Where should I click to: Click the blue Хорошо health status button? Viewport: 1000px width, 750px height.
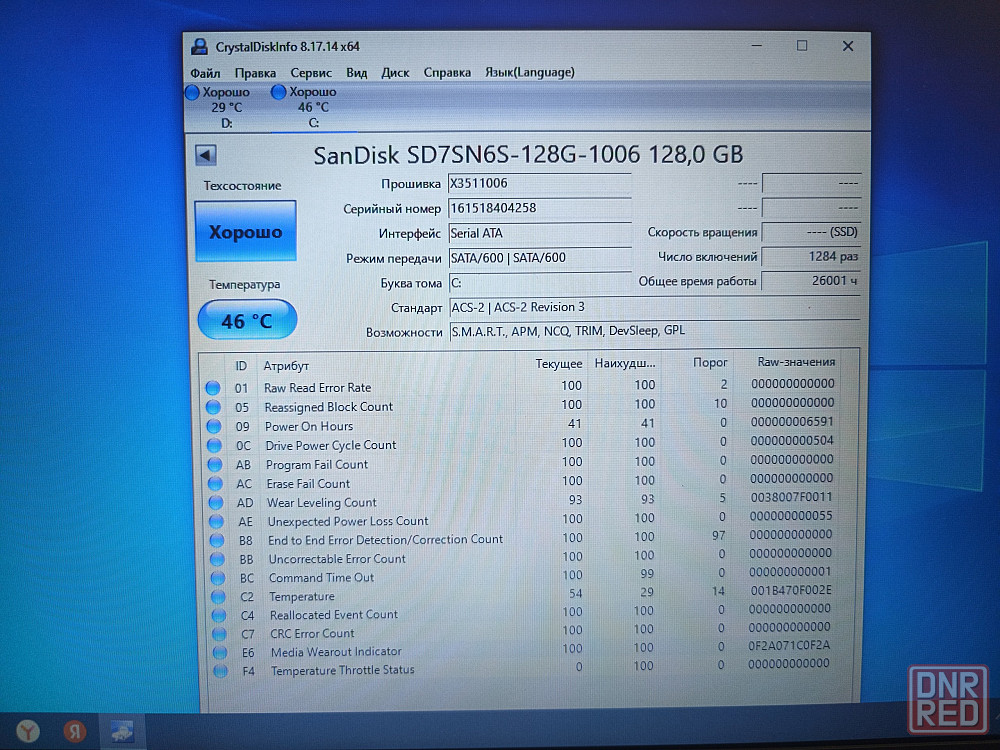click(x=245, y=231)
